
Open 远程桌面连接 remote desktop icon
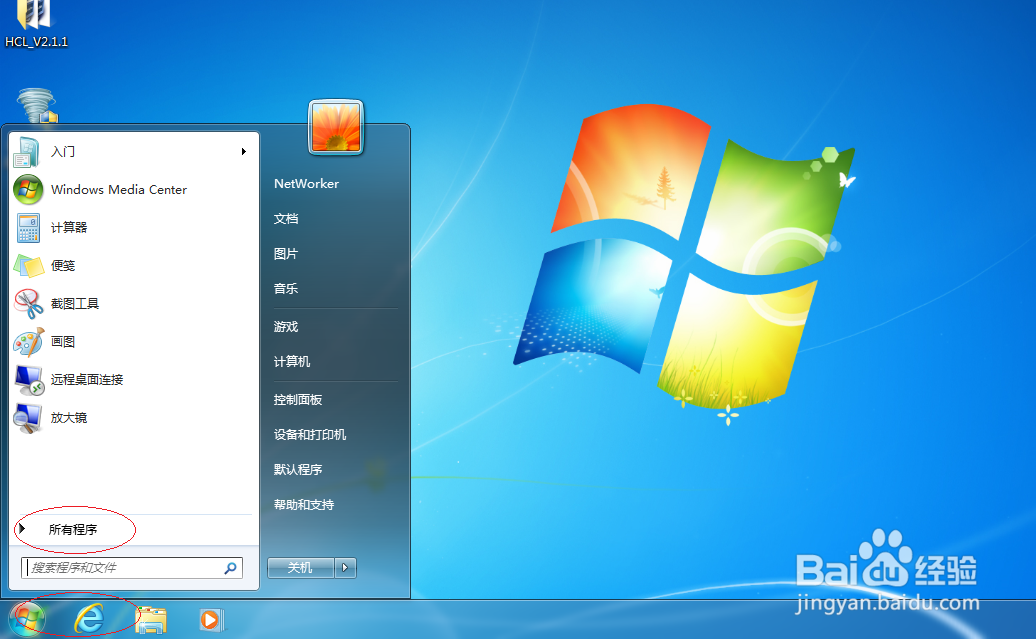[x=28, y=380]
